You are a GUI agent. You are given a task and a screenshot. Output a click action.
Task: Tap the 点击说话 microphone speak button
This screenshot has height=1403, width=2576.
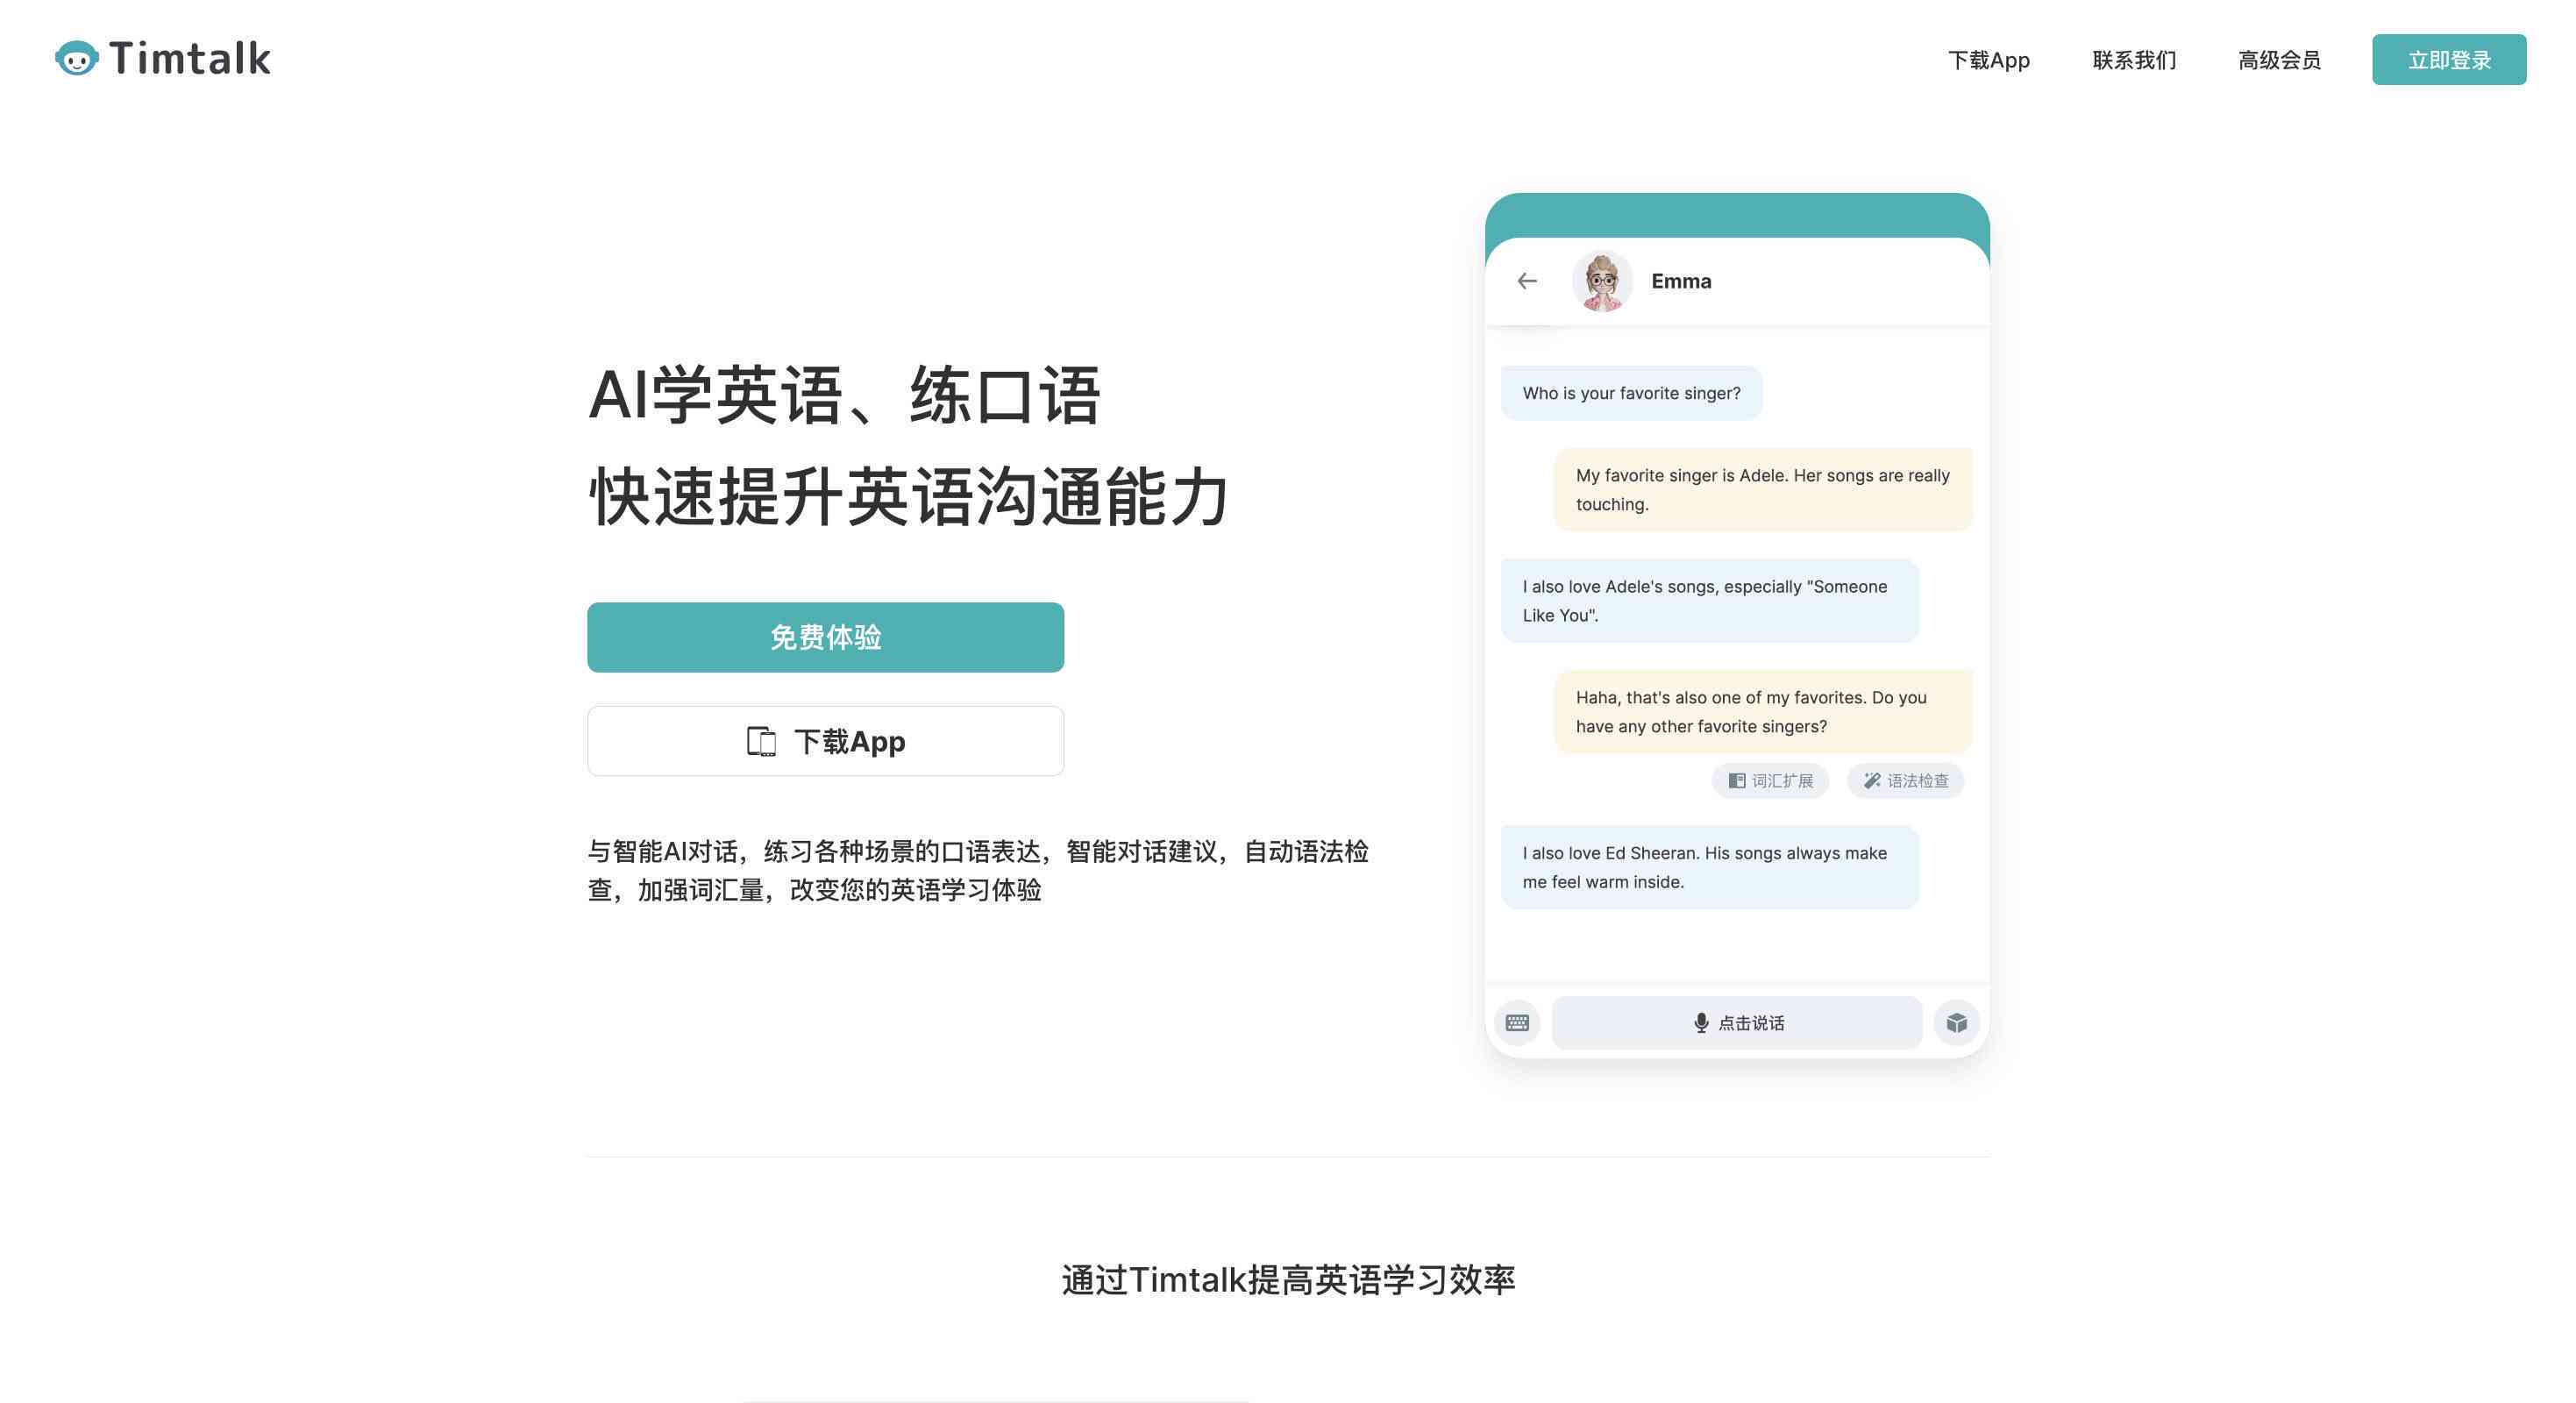1737,1023
